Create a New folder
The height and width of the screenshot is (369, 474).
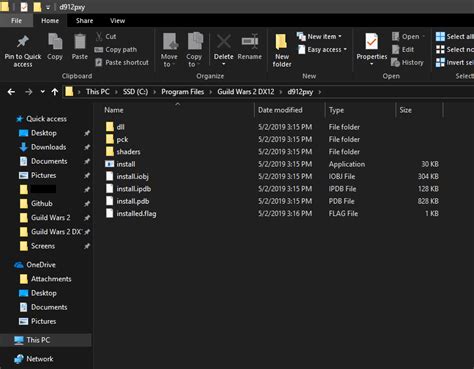(x=282, y=50)
